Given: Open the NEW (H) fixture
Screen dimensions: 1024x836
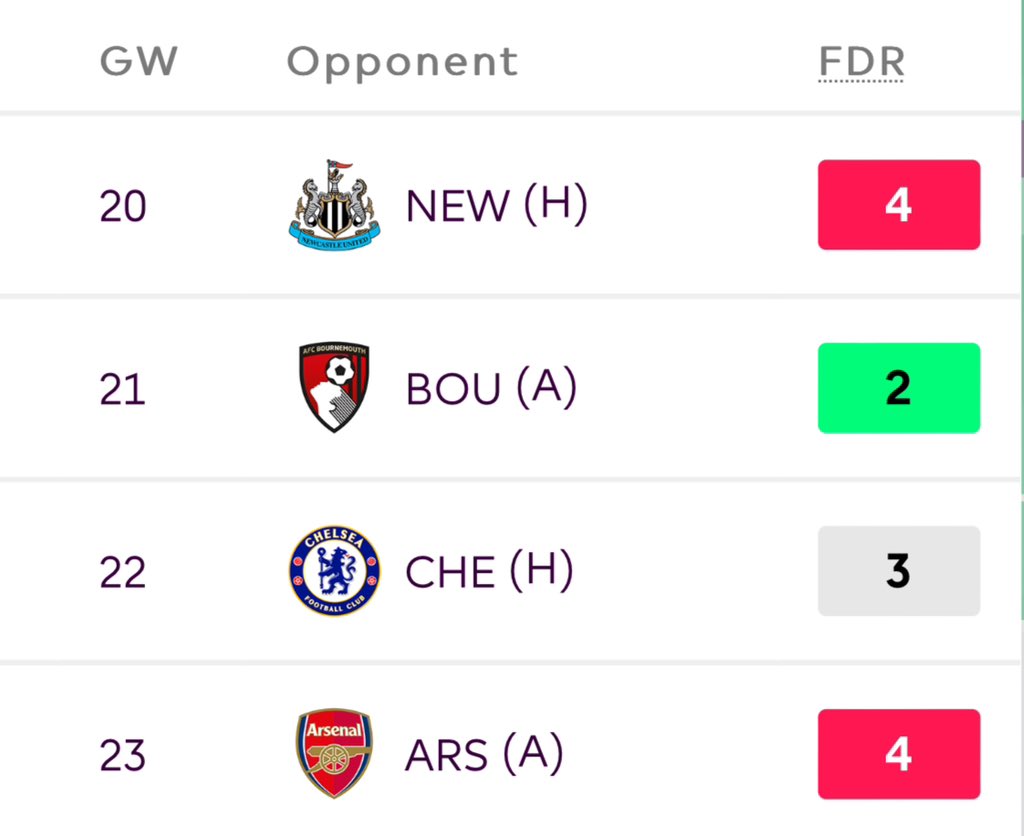Looking at the screenshot, I should 496,205.
